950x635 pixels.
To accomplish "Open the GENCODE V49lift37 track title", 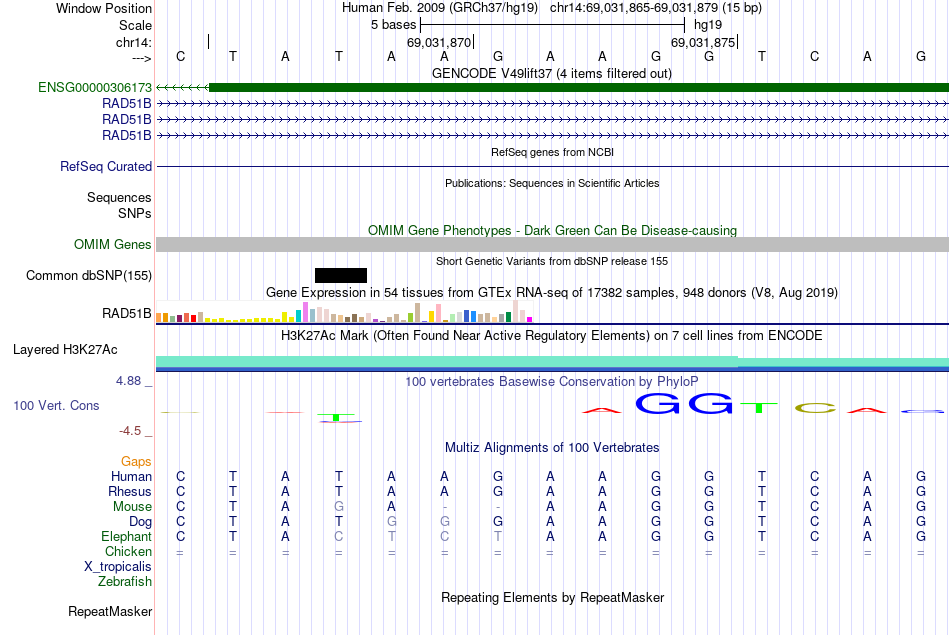I will [x=551, y=73].
